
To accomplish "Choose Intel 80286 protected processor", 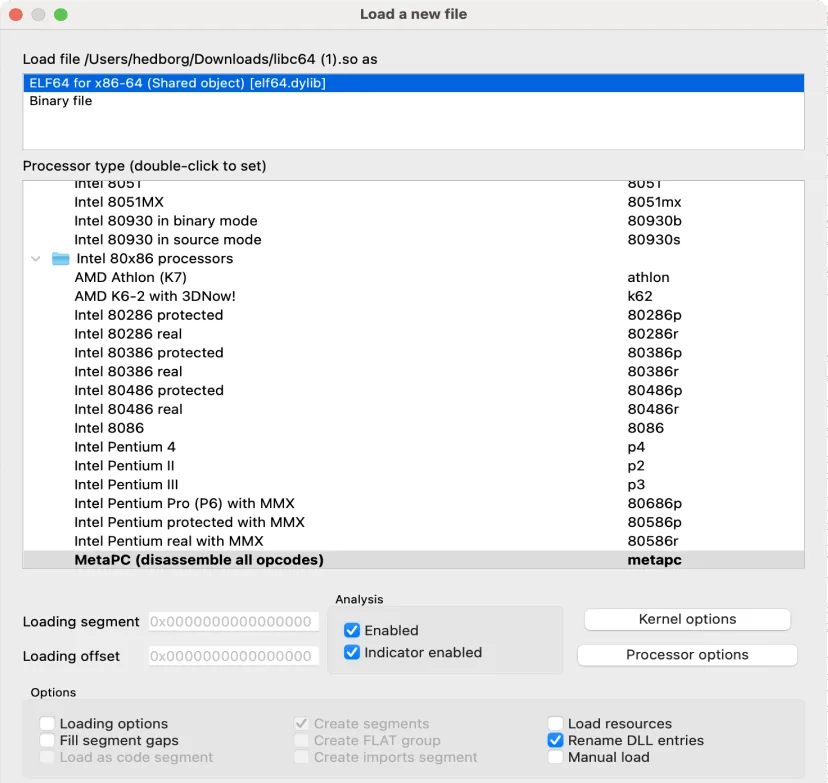I will pyautogui.click(x=413, y=315).
